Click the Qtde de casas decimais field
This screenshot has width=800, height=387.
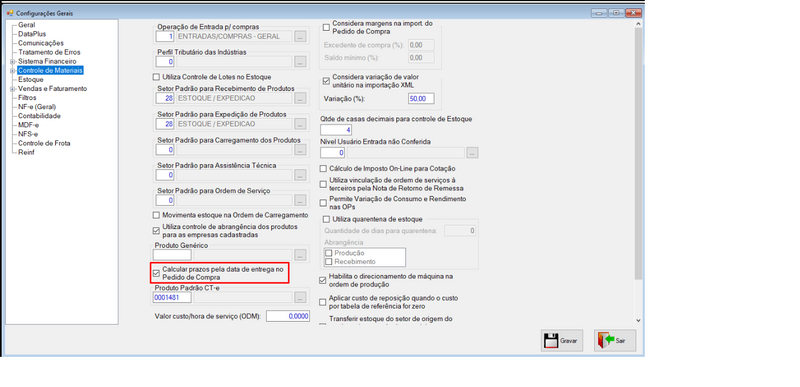tap(336, 130)
